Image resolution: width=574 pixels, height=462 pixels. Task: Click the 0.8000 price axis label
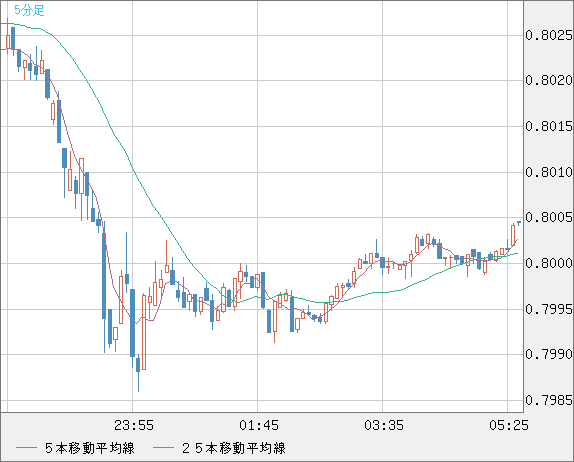pyautogui.click(x=549, y=263)
